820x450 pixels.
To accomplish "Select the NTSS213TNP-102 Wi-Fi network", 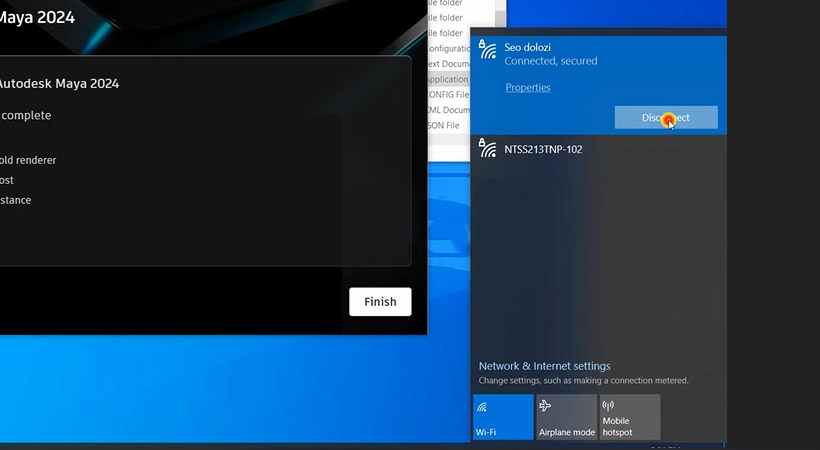I will point(543,150).
